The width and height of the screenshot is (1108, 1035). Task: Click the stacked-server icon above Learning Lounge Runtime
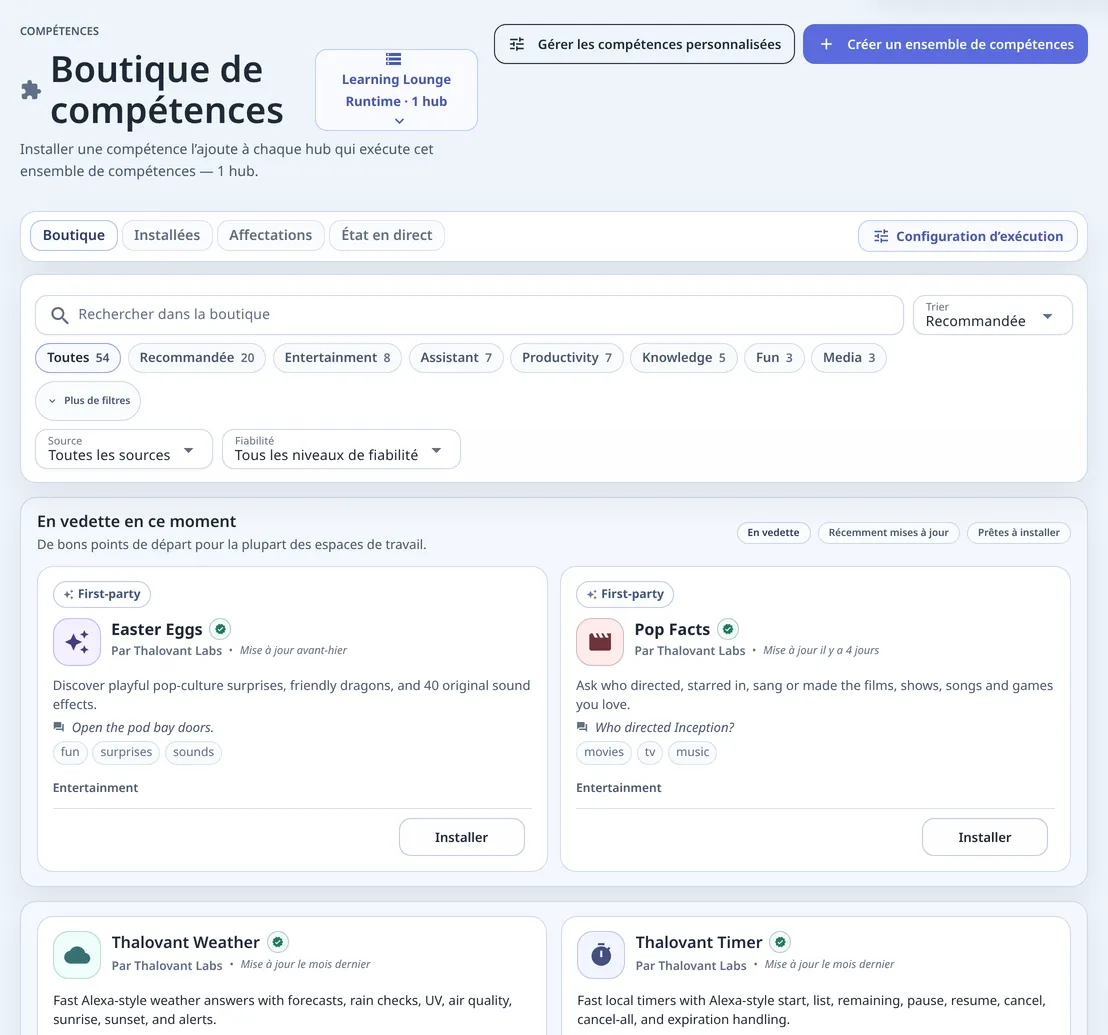point(394,59)
